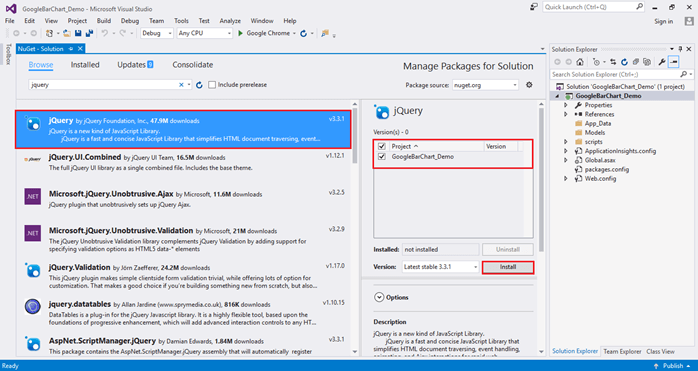
Task: Toggle the select-all Project header checkbox
Action: click(381, 146)
